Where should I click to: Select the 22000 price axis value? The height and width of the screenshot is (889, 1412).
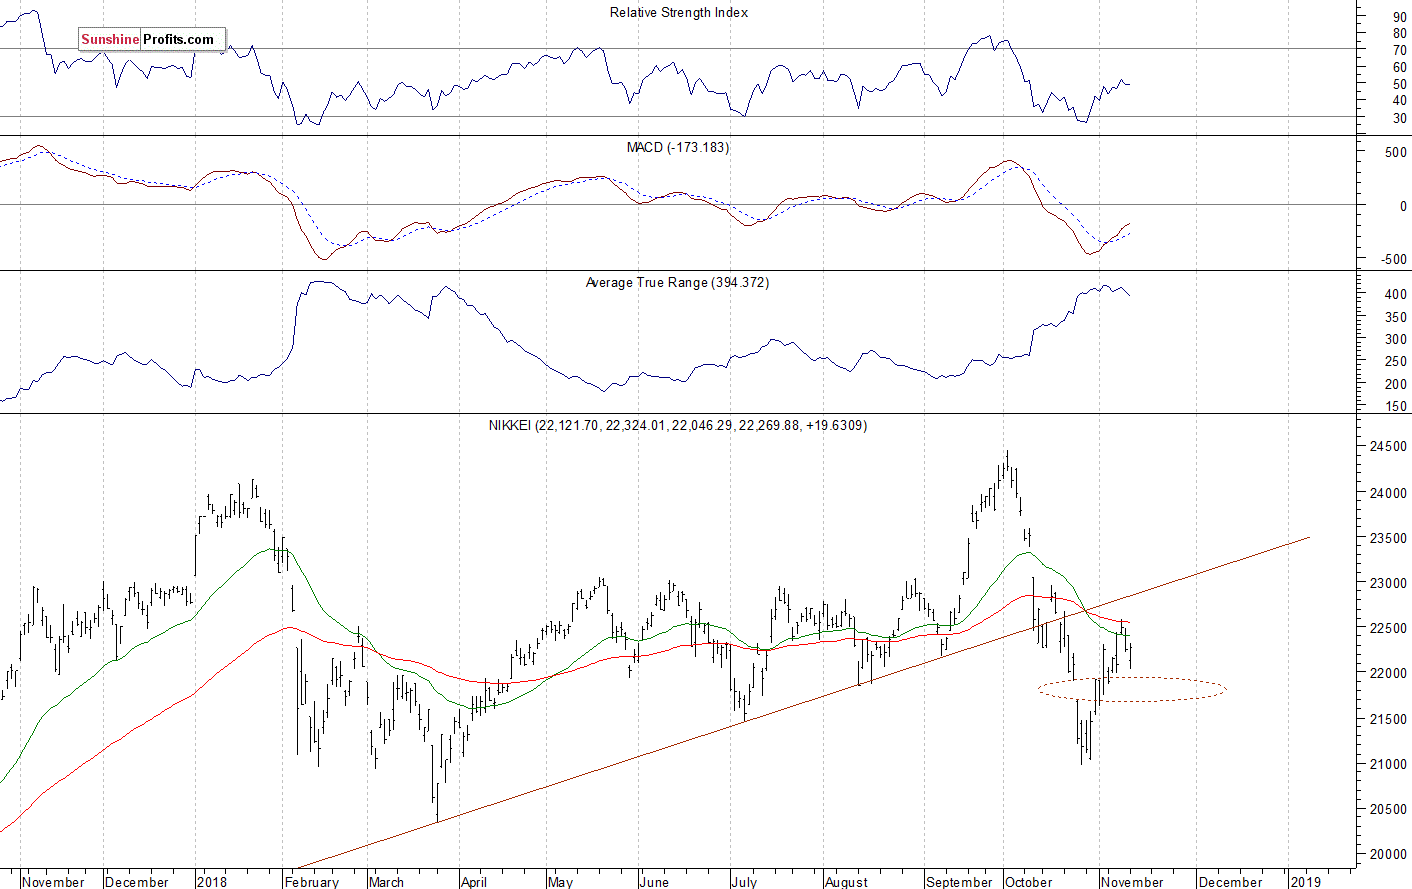(1388, 673)
